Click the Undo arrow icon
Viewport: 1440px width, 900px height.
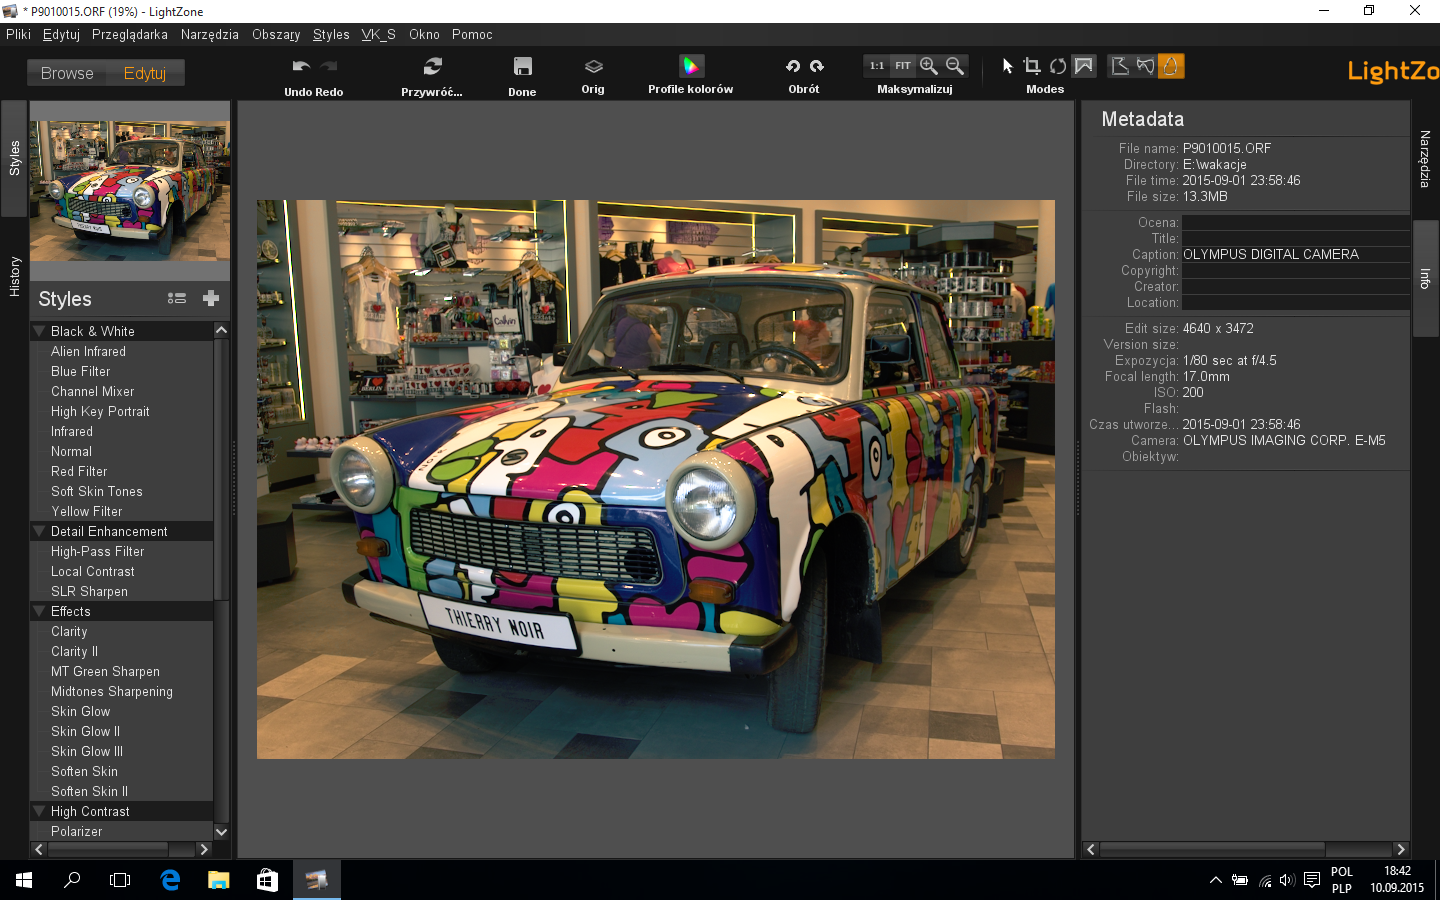pos(300,66)
